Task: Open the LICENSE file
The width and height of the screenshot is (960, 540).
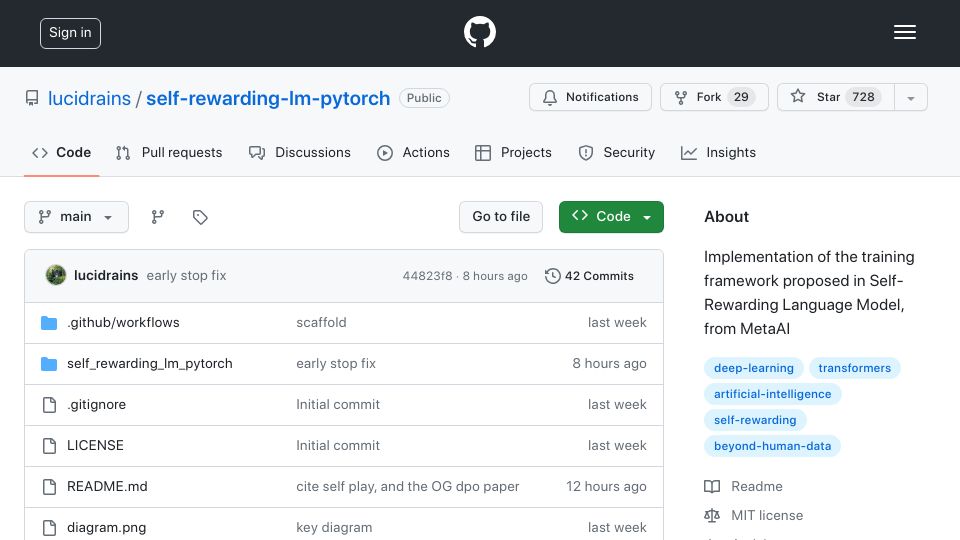Action: click(x=96, y=446)
